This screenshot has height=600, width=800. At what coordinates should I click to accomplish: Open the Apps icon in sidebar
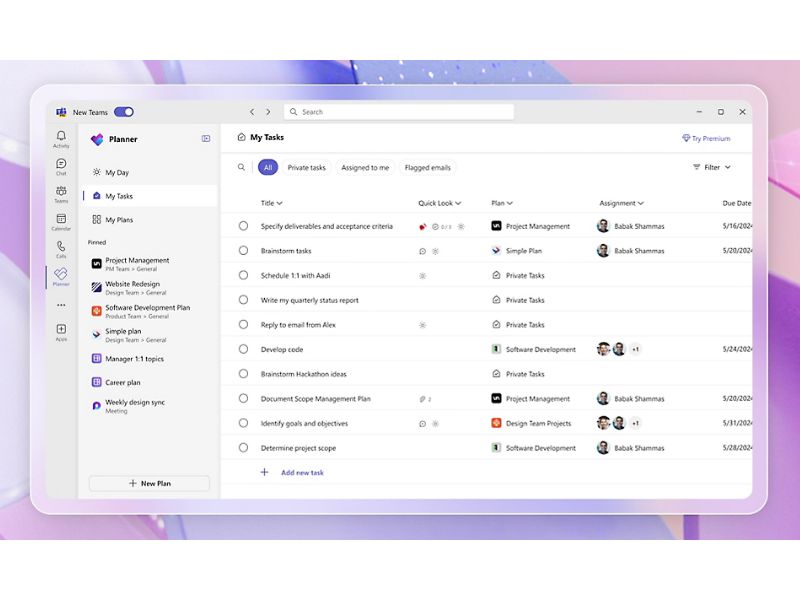pos(61,331)
